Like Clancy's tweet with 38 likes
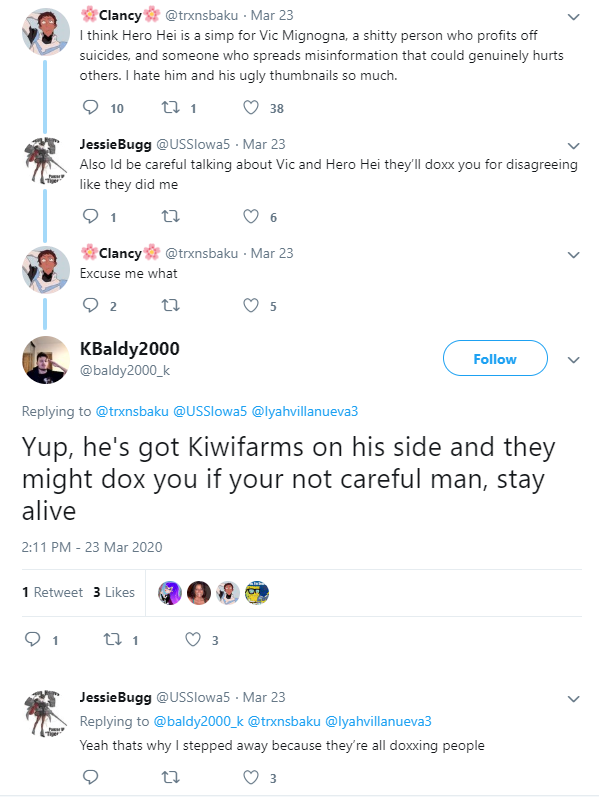The width and height of the screenshot is (599, 797). [251, 107]
